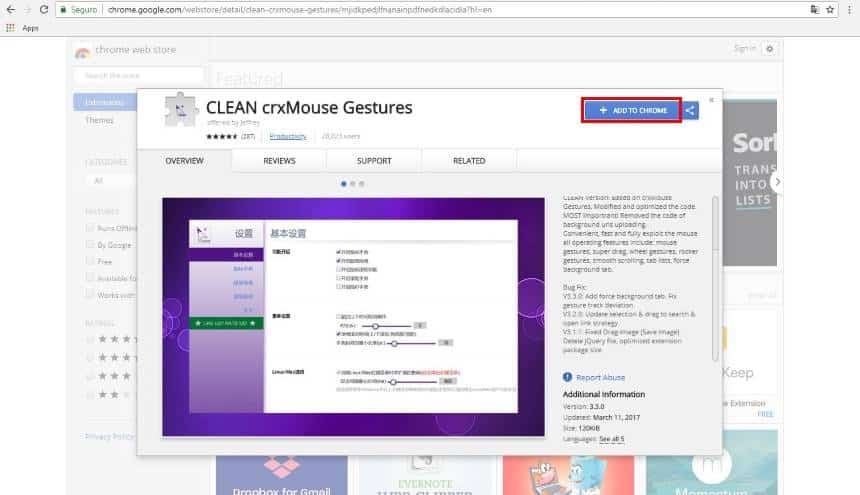This screenshot has width=860, height=495.
Task: Click the Add to Chrome button
Action: click(631, 110)
